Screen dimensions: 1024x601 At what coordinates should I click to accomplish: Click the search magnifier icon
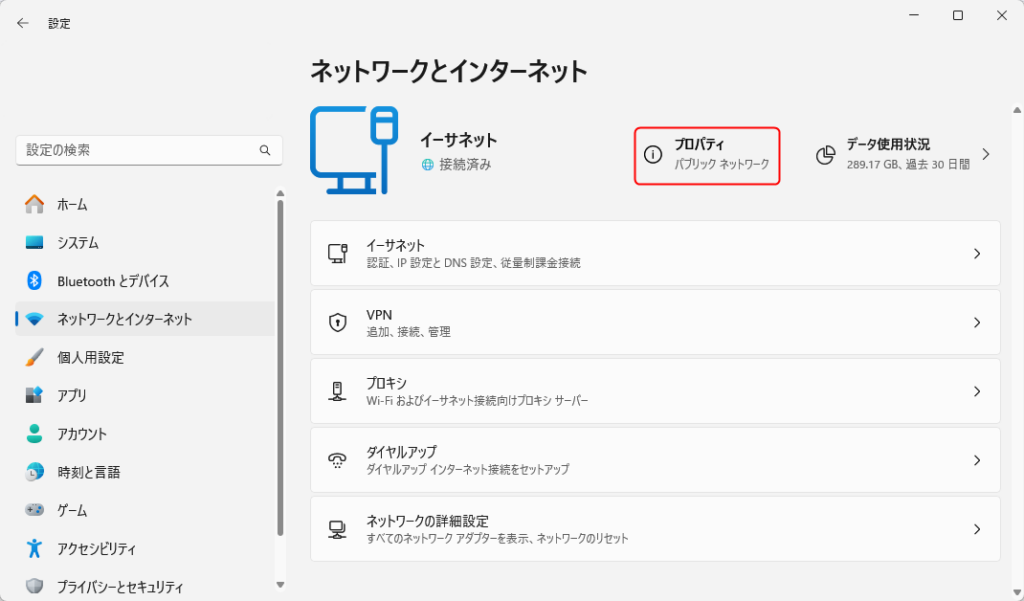[x=265, y=150]
